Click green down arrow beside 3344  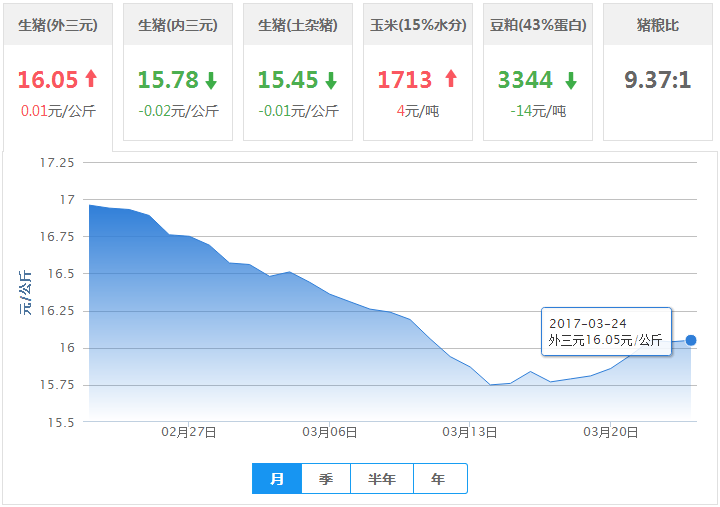point(570,80)
